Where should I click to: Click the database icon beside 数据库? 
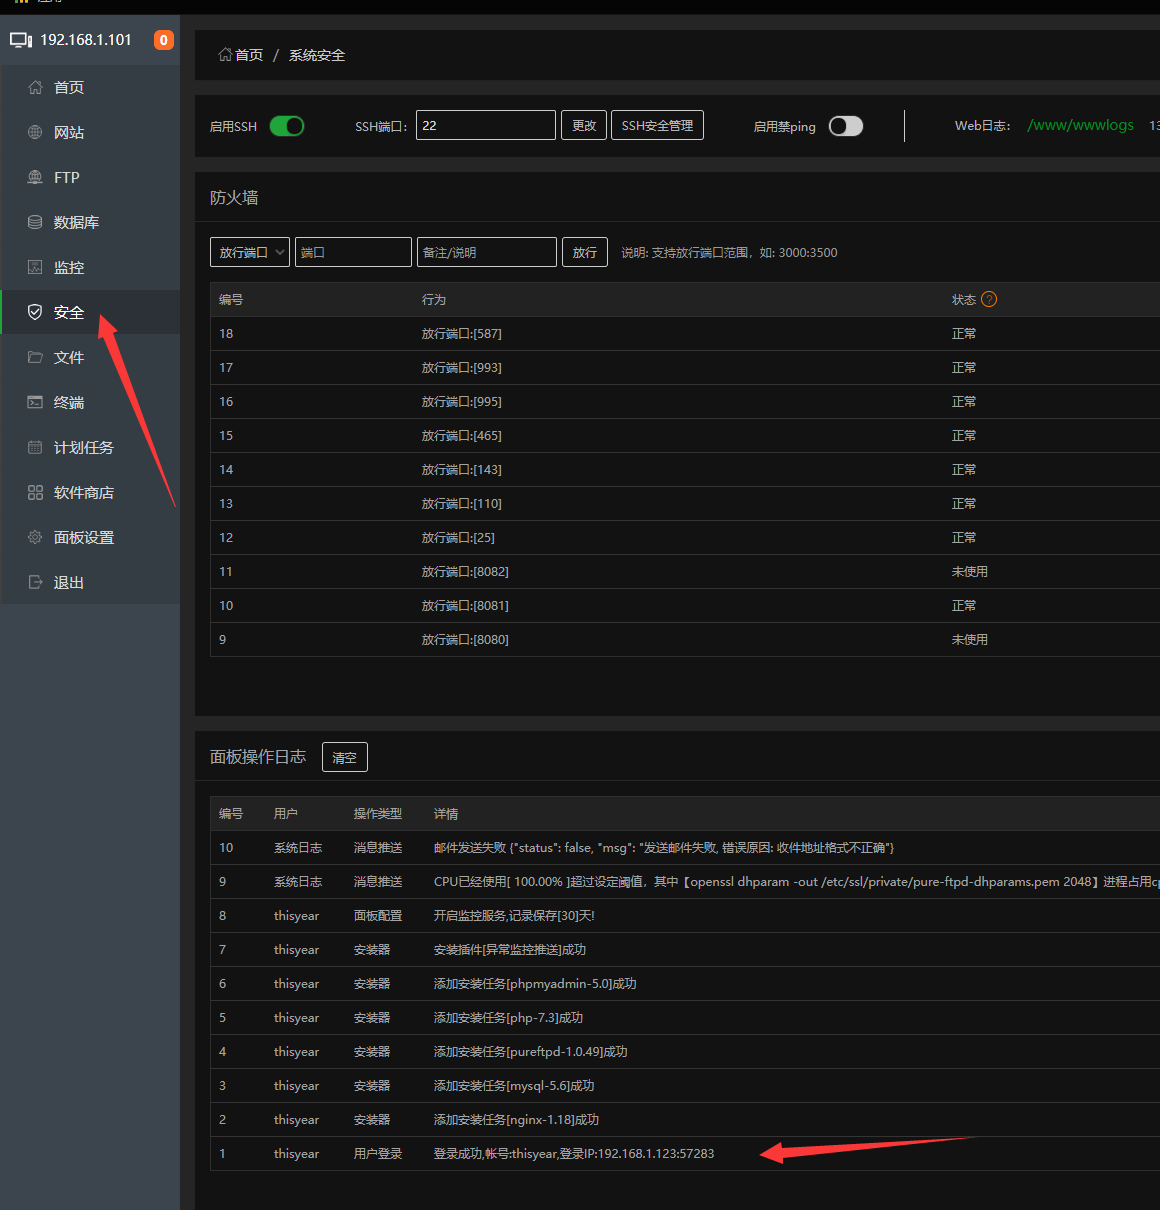[x=35, y=223]
